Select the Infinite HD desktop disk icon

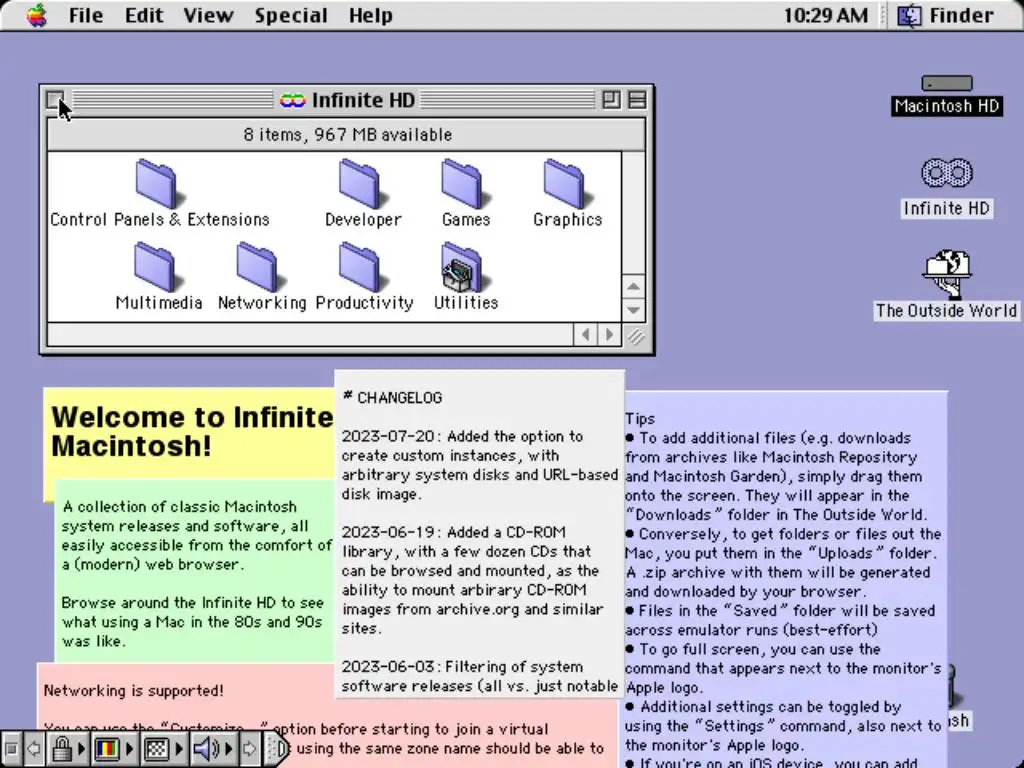pyautogui.click(x=946, y=173)
